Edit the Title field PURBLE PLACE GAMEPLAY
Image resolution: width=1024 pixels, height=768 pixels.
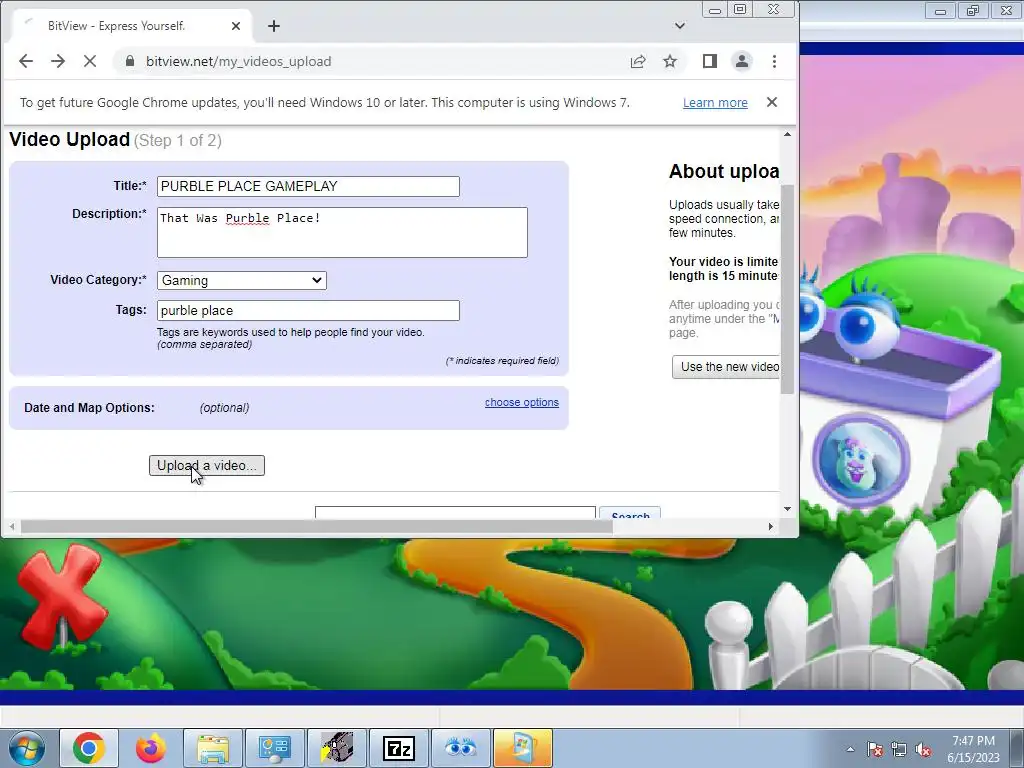click(x=308, y=186)
